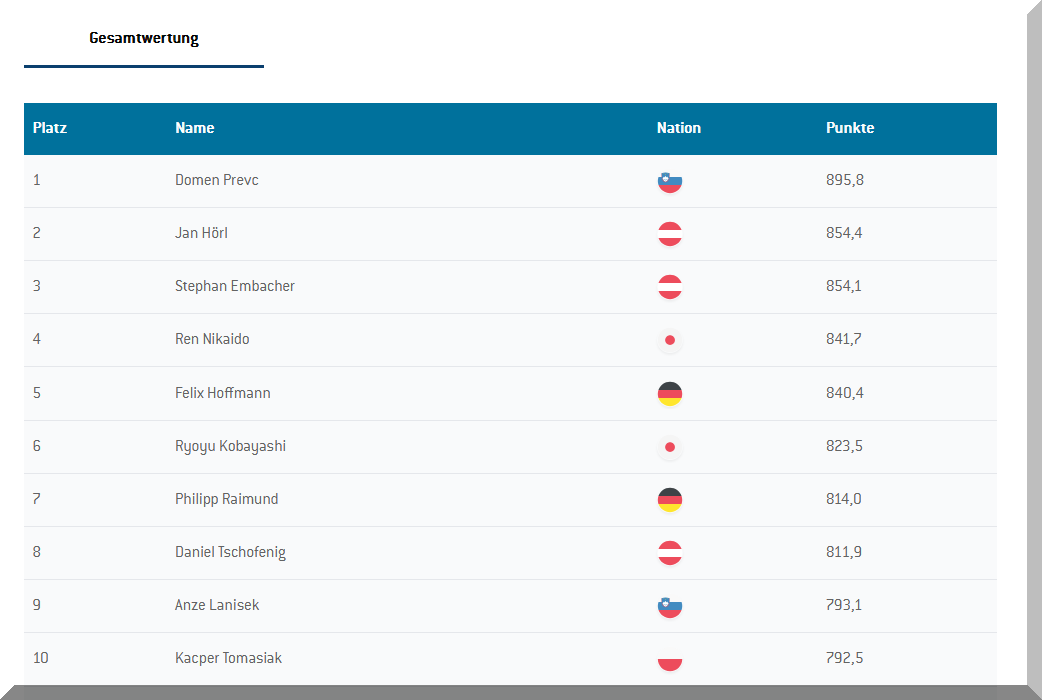The width and height of the screenshot is (1042, 700).
Task: Click Slovenian flag icon beside Domen Prevc
Action: click(x=670, y=181)
